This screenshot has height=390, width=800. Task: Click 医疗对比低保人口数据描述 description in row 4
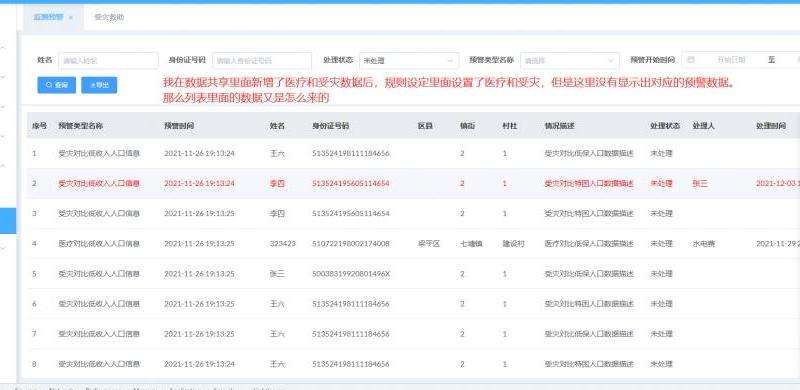click(589, 243)
